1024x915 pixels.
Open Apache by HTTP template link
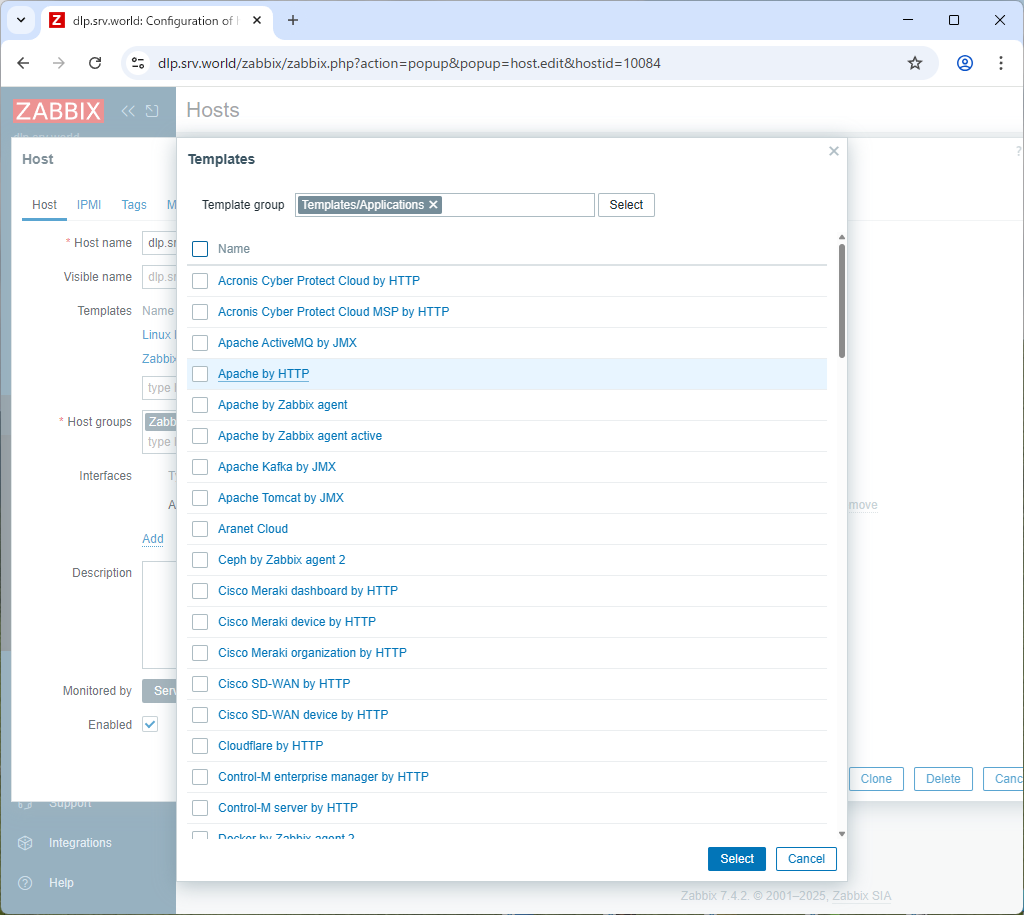[264, 374]
